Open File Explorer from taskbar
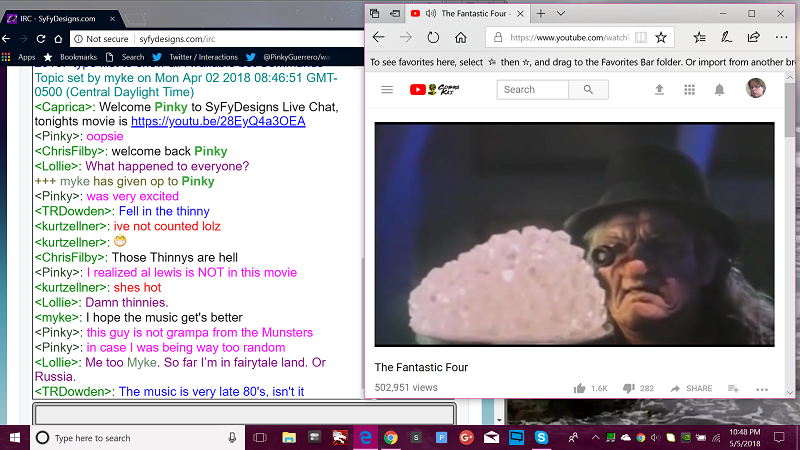Image resolution: width=800 pixels, height=450 pixels. point(289,438)
